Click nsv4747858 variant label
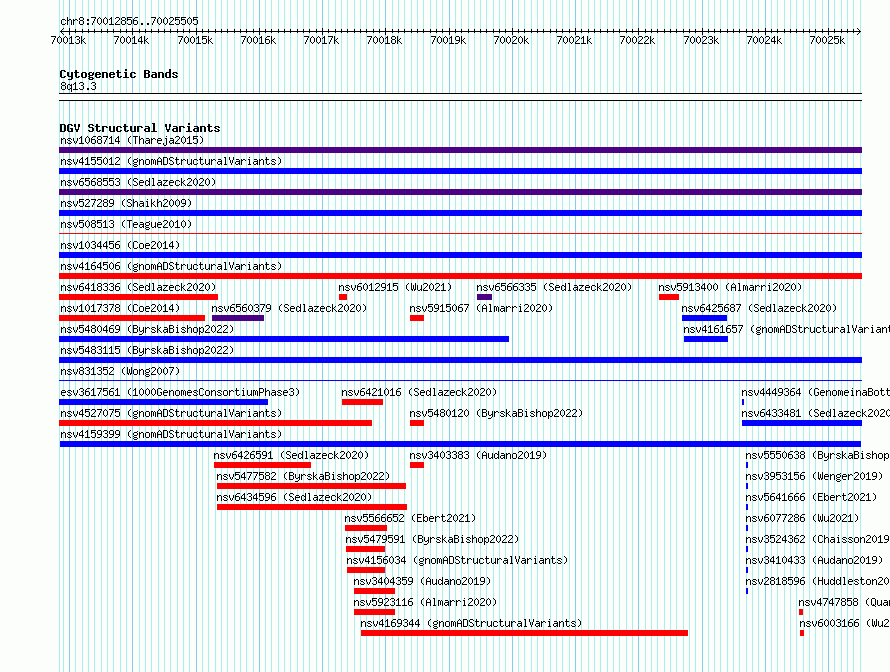The width and height of the screenshot is (890, 672). tap(844, 602)
